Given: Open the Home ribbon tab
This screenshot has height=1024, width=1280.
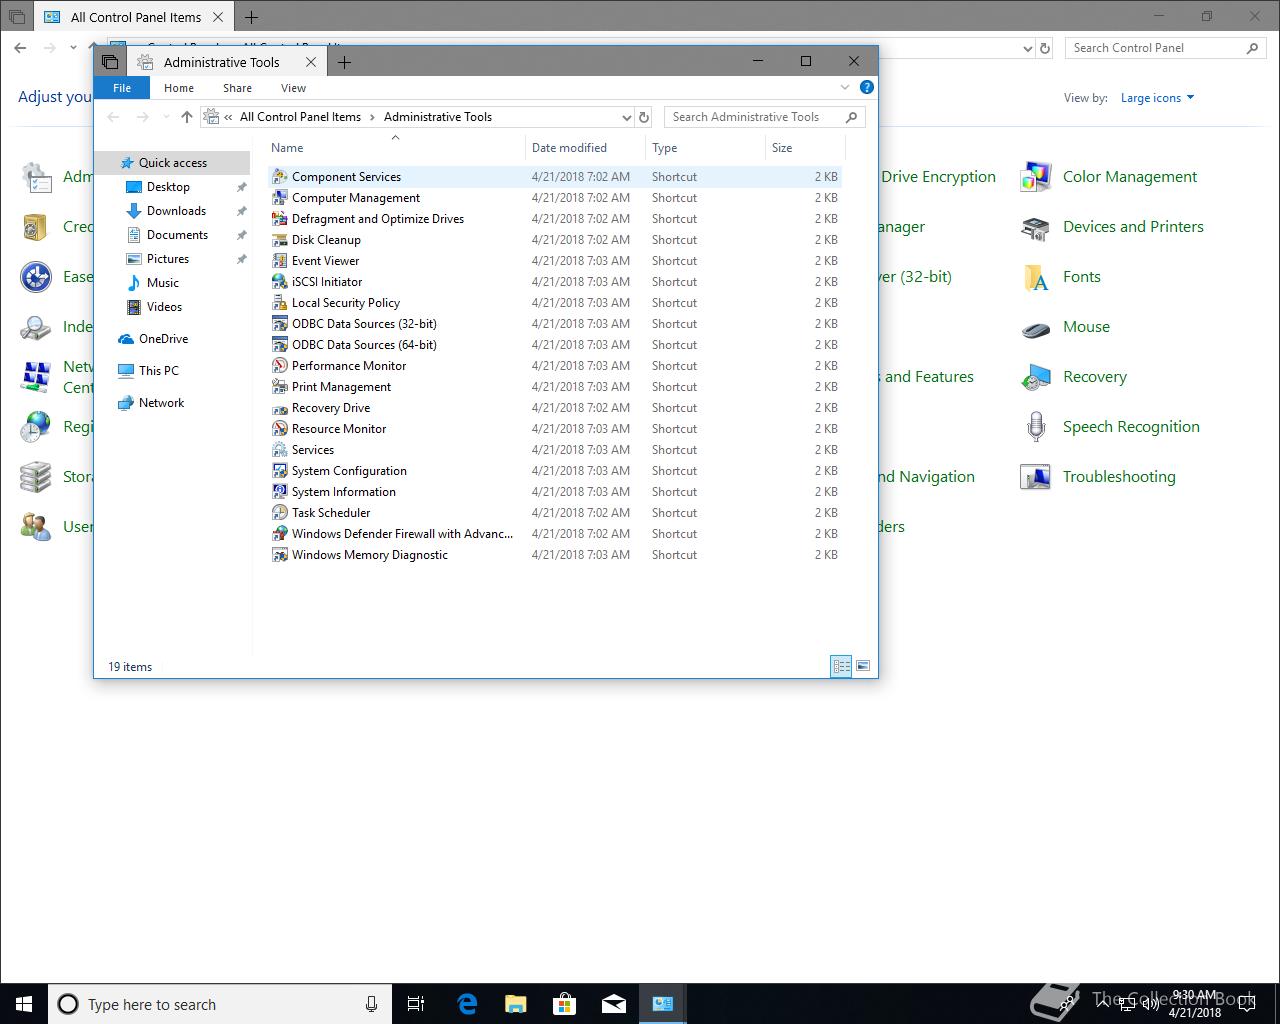Looking at the screenshot, I should (179, 88).
